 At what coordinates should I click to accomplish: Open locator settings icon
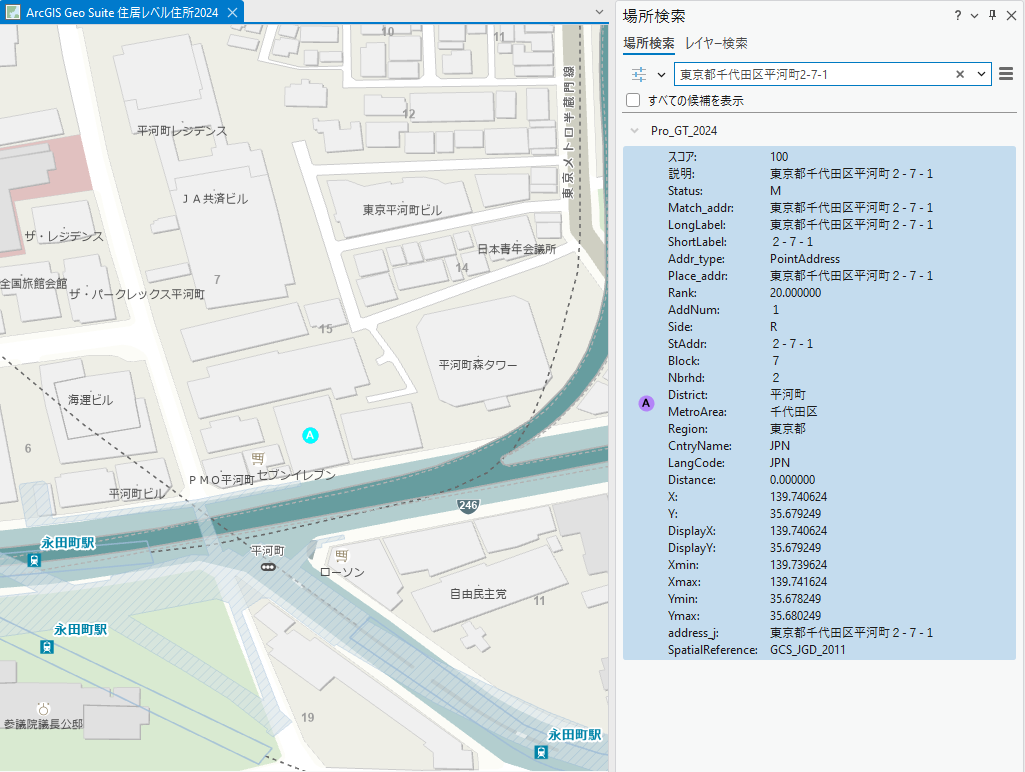[639, 75]
